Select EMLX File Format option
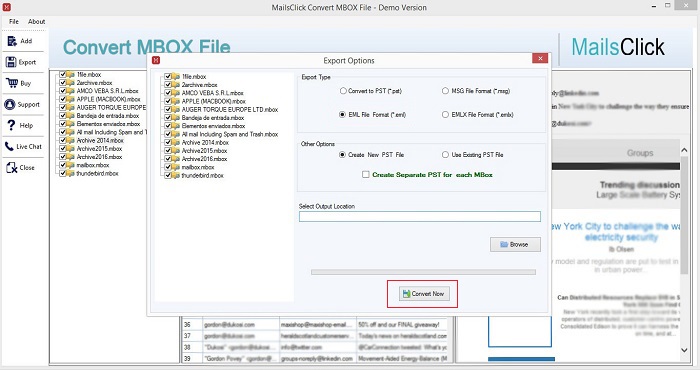 445,115
